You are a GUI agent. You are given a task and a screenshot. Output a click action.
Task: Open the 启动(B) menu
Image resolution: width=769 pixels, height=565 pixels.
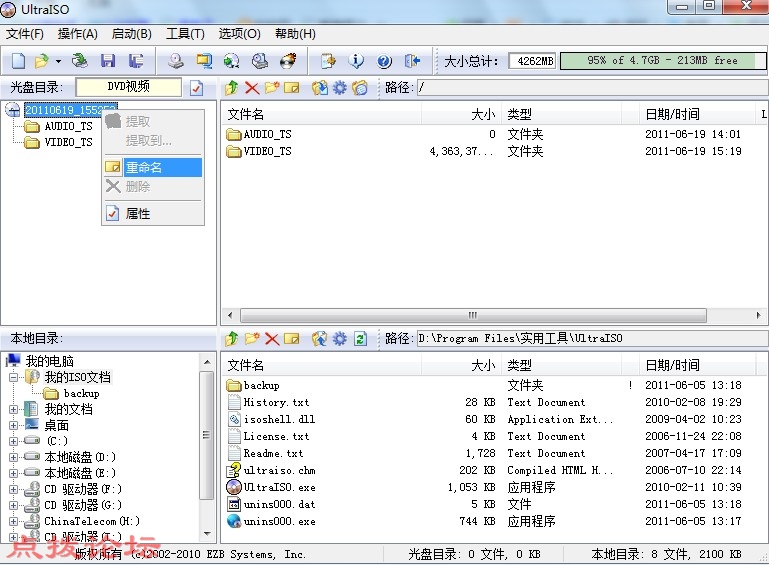(x=131, y=34)
